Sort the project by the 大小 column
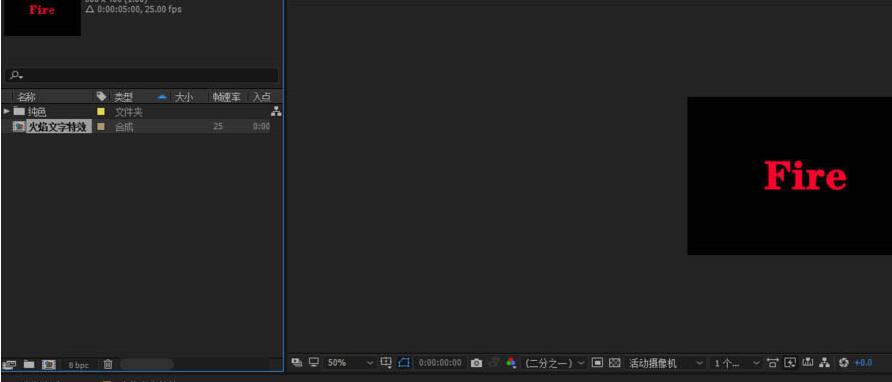The width and height of the screenshot is (892, 382). click(x=184, y=97)
